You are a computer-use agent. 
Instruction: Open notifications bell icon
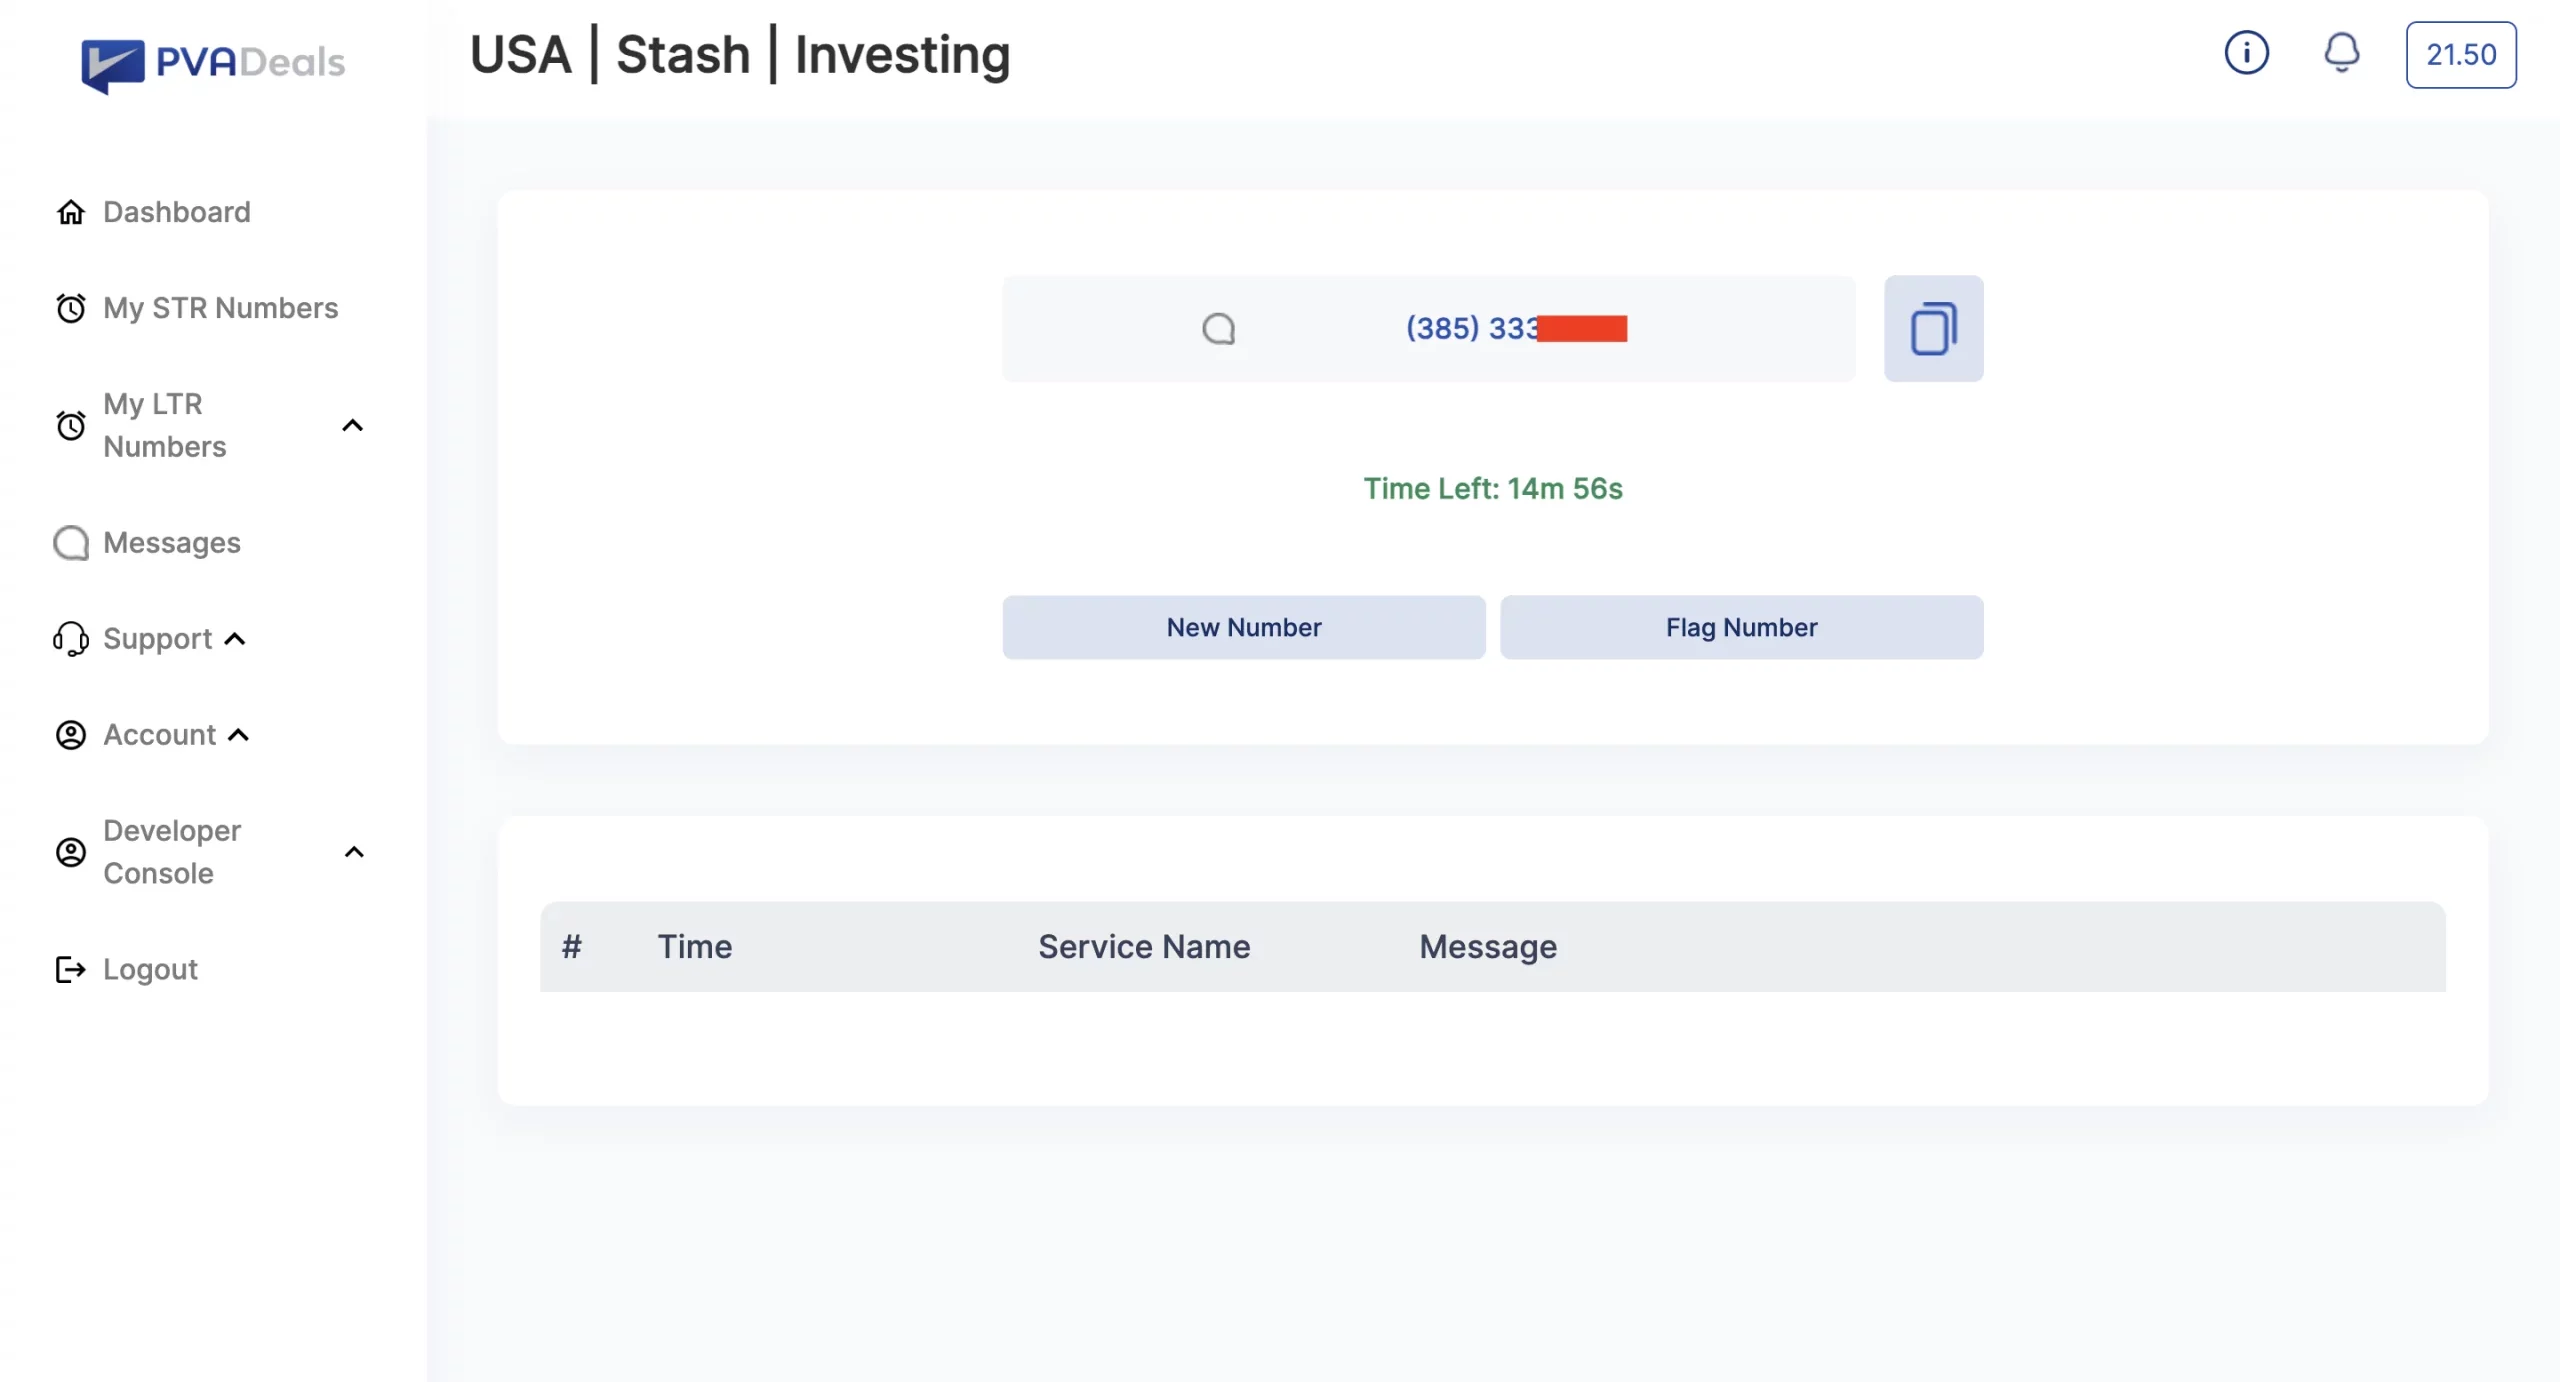tap(2341, 53)
